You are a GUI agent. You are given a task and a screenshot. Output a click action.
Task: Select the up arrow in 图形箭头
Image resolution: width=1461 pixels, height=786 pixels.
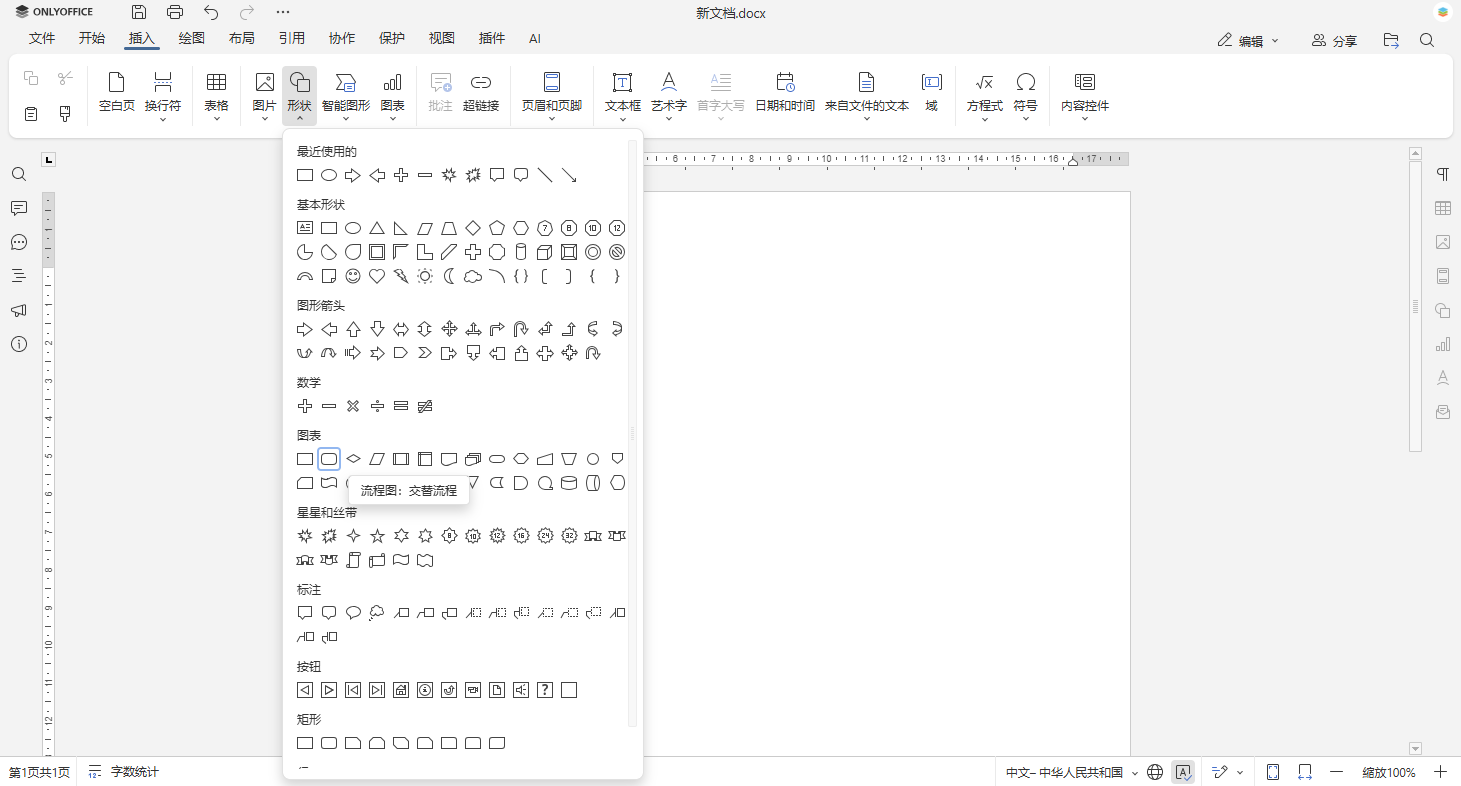353,329
